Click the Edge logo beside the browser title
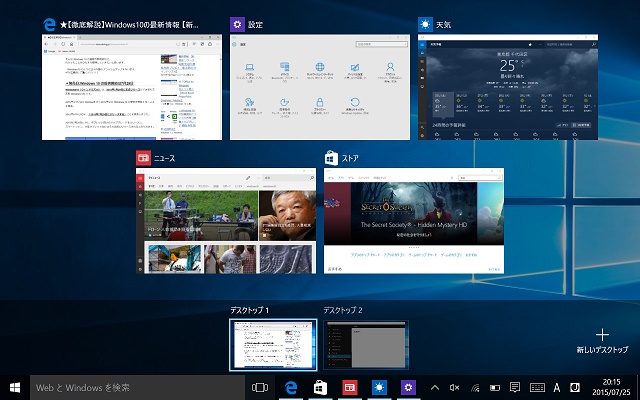The image size is (640, 400). click(49, 24)
